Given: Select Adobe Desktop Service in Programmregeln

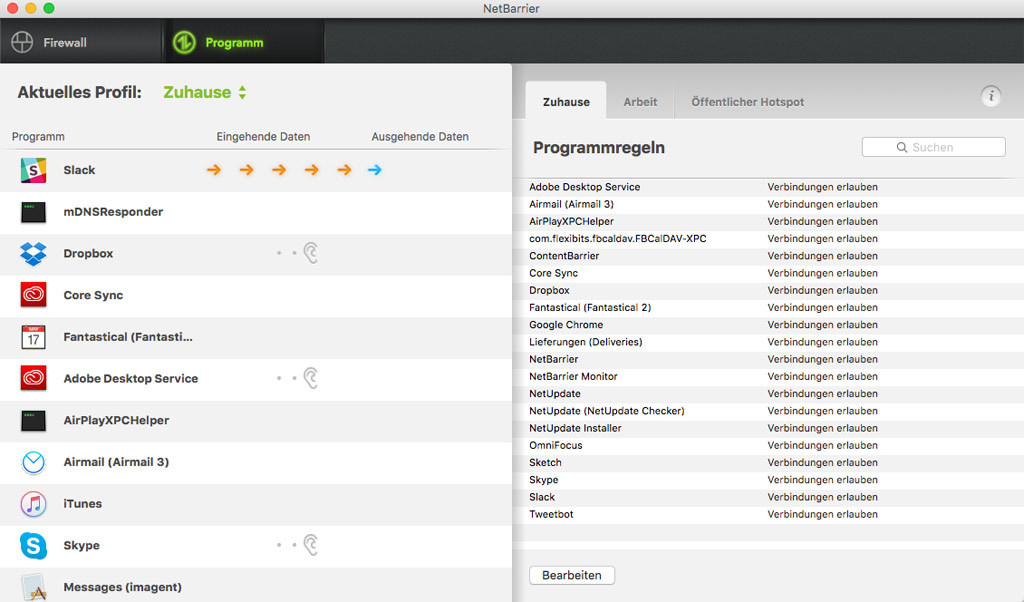Looking at the screenshot, I should coord(768,187).
